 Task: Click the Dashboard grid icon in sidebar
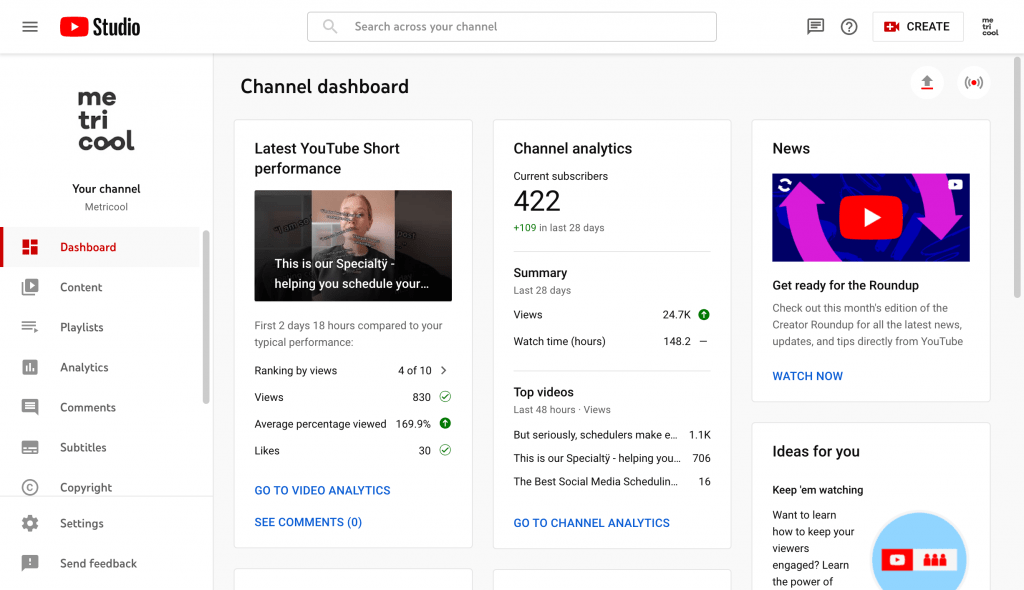coord(30,247)
